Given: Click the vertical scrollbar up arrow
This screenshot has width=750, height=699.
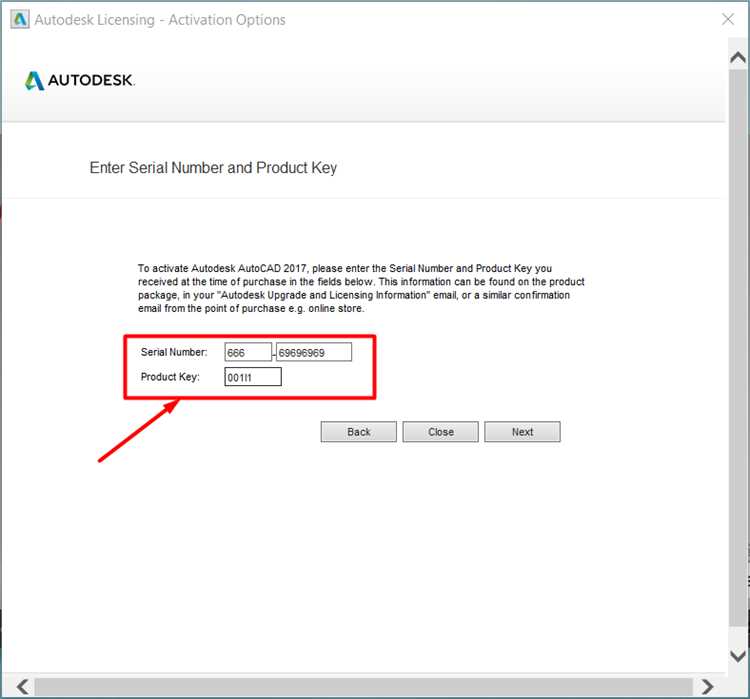Looking at the screenshot, I should (x=738, y=58).
